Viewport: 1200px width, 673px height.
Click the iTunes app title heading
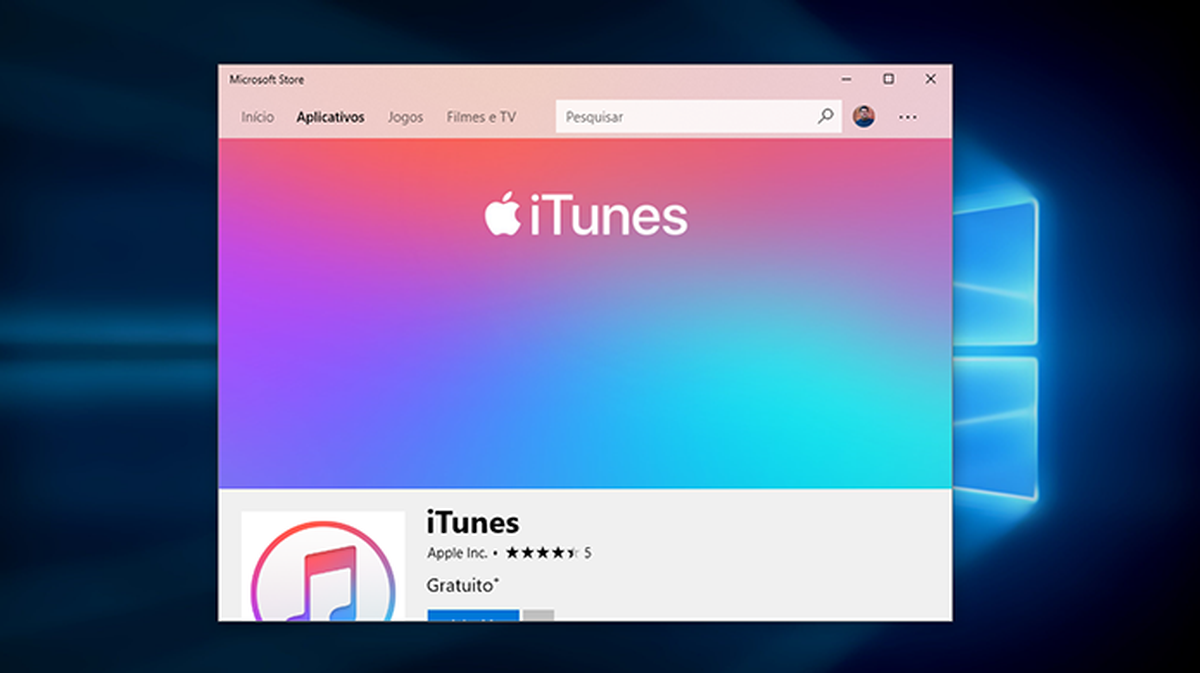[x=473, y=522]
